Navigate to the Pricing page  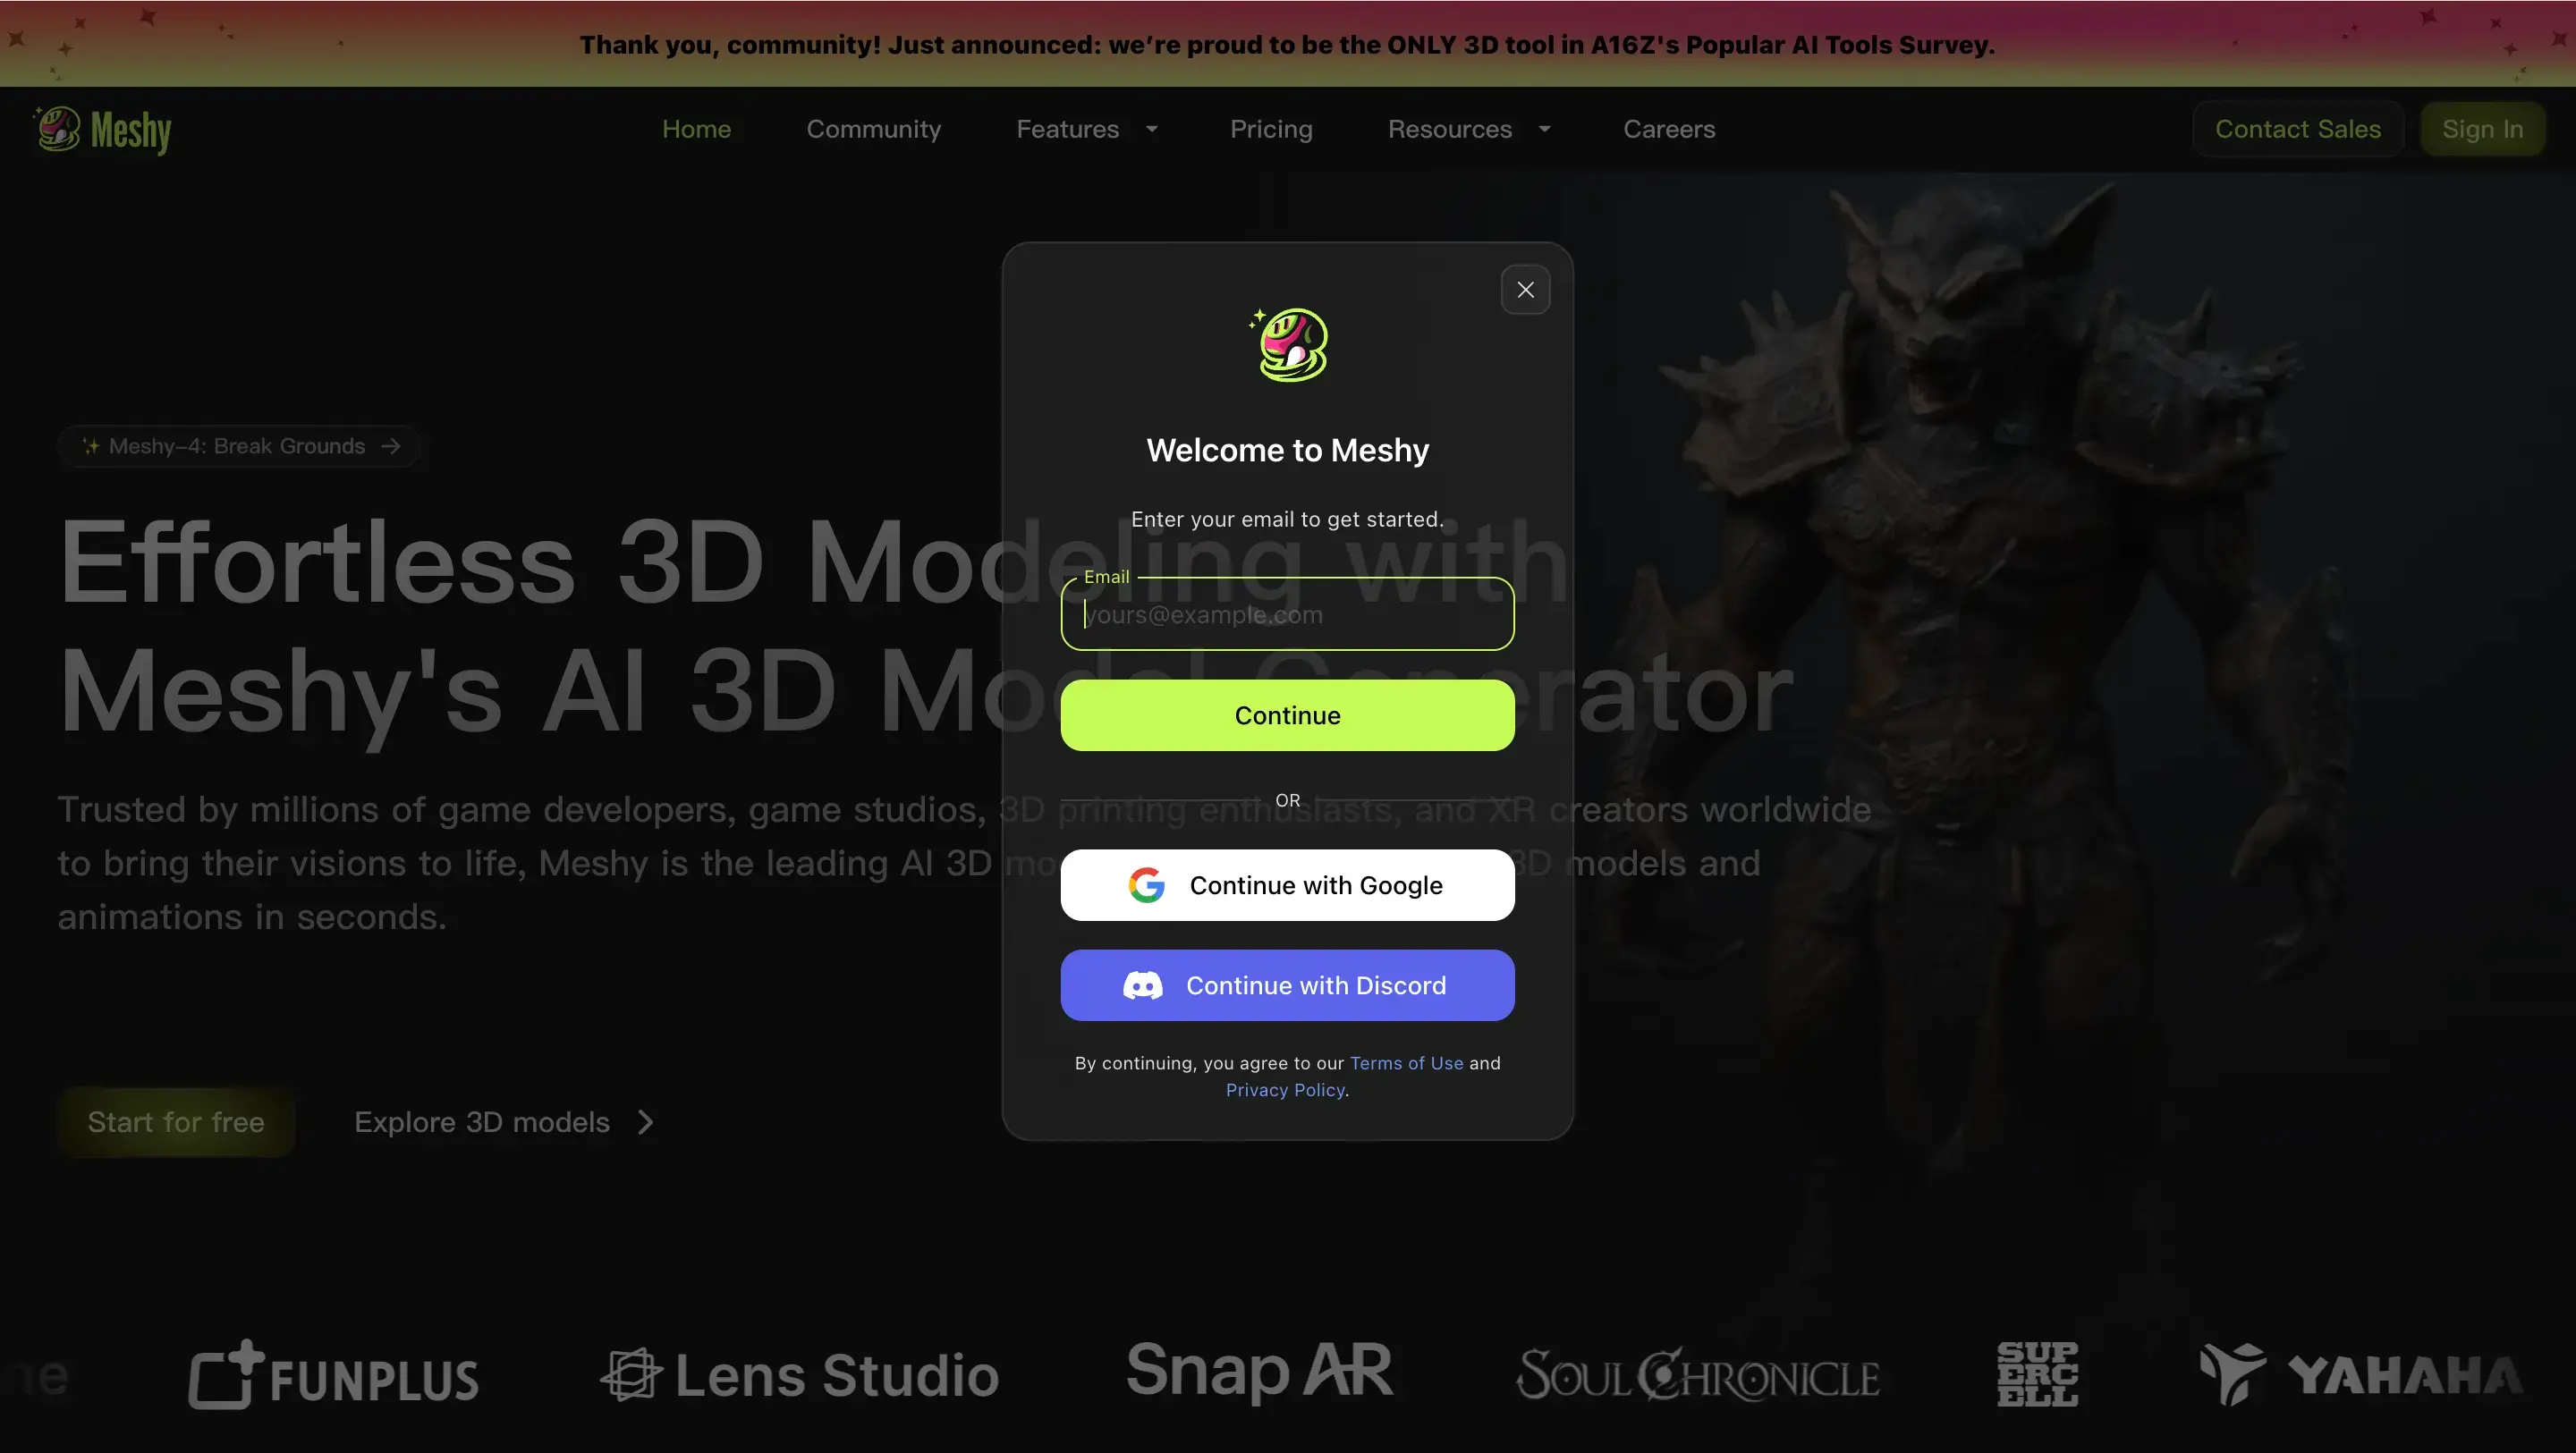pos(1271,129)
